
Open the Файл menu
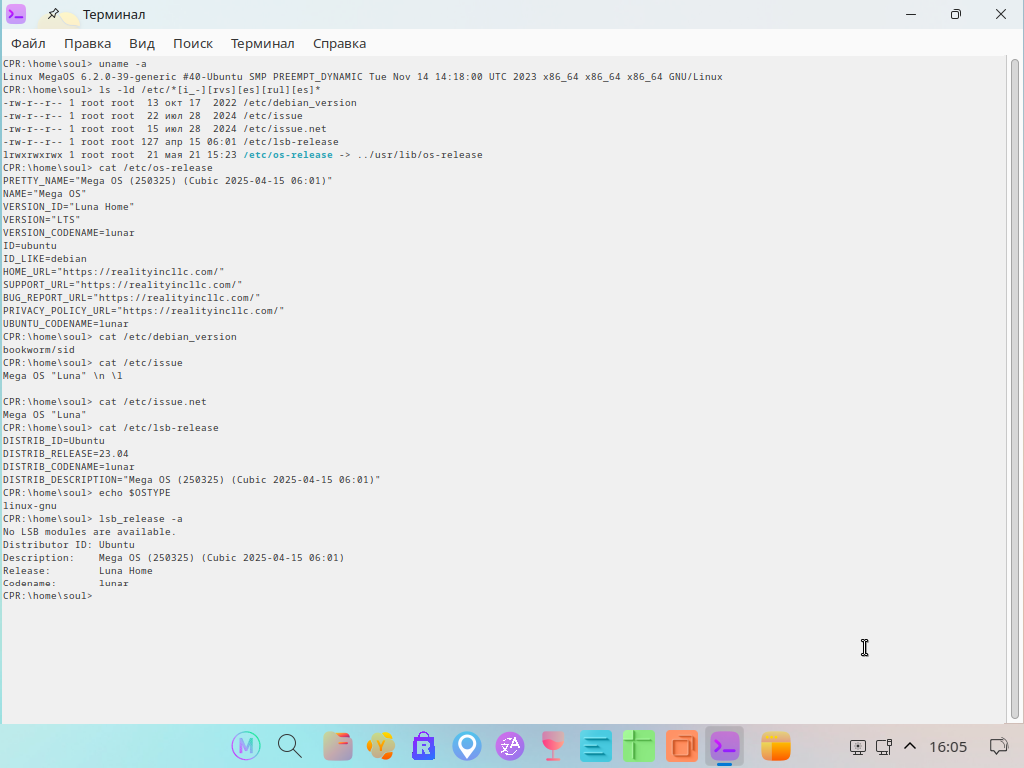(28, 43)
